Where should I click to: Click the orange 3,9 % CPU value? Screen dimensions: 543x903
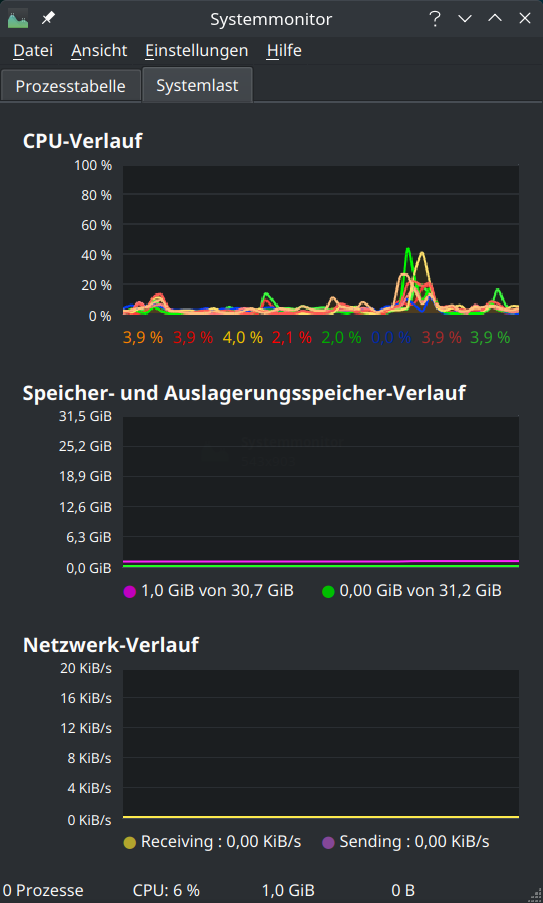(x=143, y=337)
